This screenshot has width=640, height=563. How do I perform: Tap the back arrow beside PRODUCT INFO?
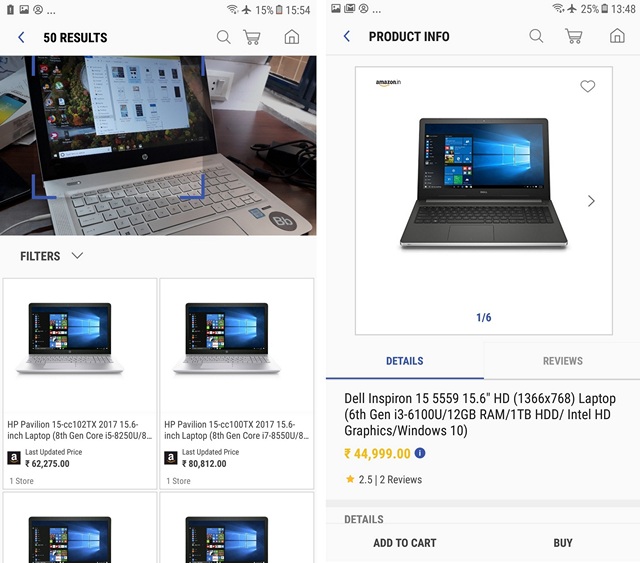(347, 36)
